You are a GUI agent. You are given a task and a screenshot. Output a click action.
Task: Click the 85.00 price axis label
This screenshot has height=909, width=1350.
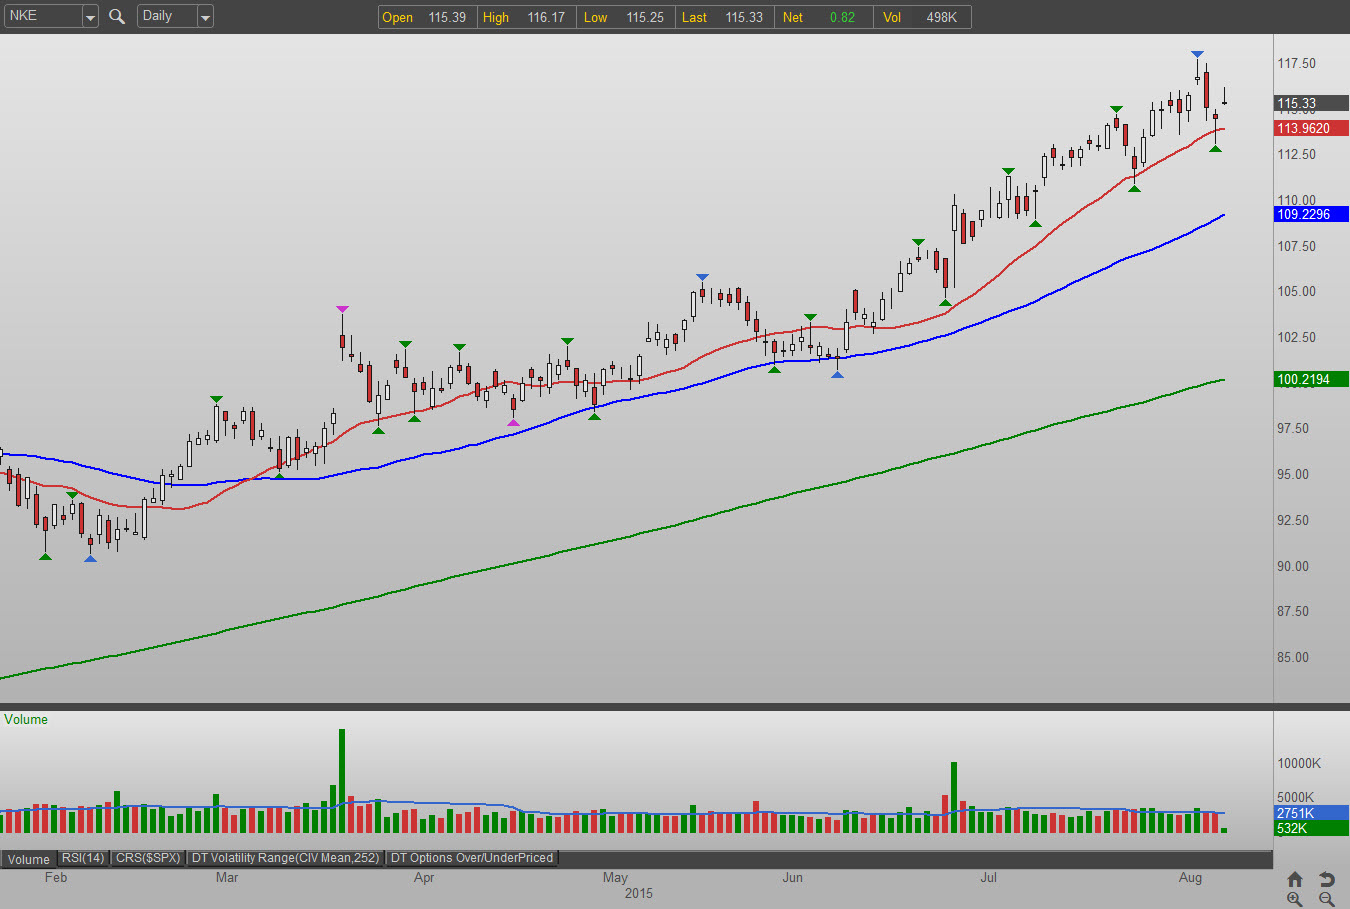pyautogui.click(x=1293, y=657)
